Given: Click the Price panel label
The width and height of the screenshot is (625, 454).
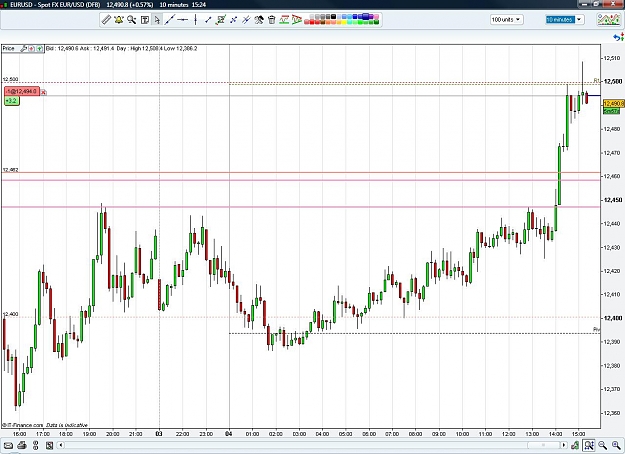Looking at the screenshot, I should point(9,49).
